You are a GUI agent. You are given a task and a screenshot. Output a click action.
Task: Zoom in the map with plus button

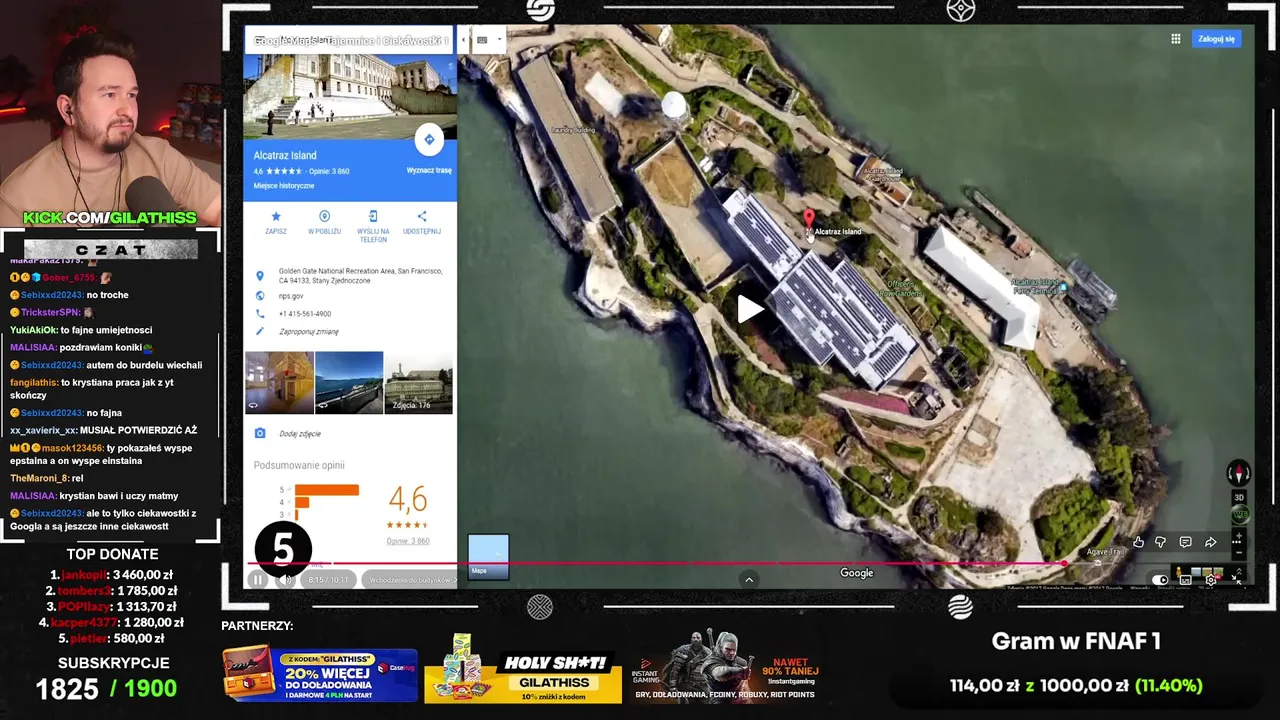[1238, 538]
